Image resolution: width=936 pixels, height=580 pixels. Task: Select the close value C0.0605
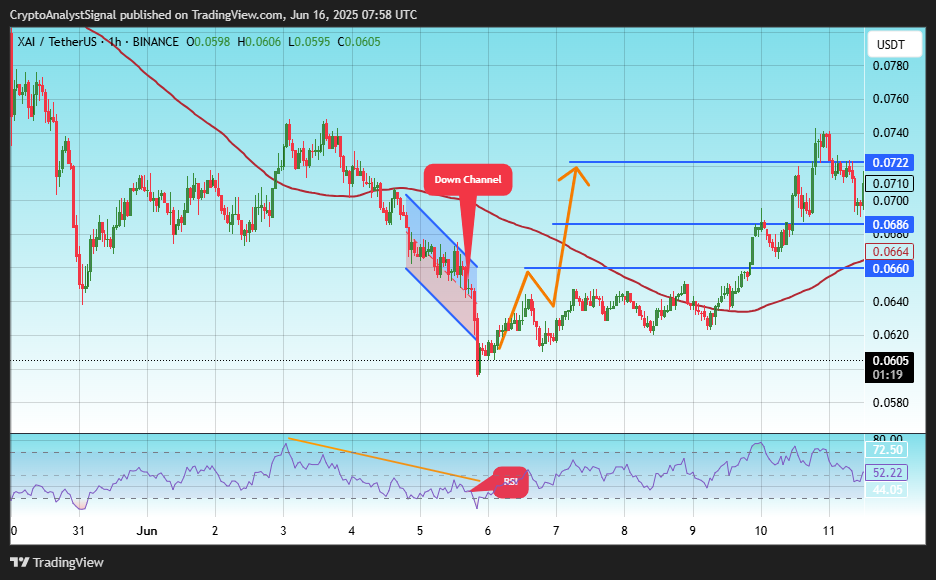(359, 42)
